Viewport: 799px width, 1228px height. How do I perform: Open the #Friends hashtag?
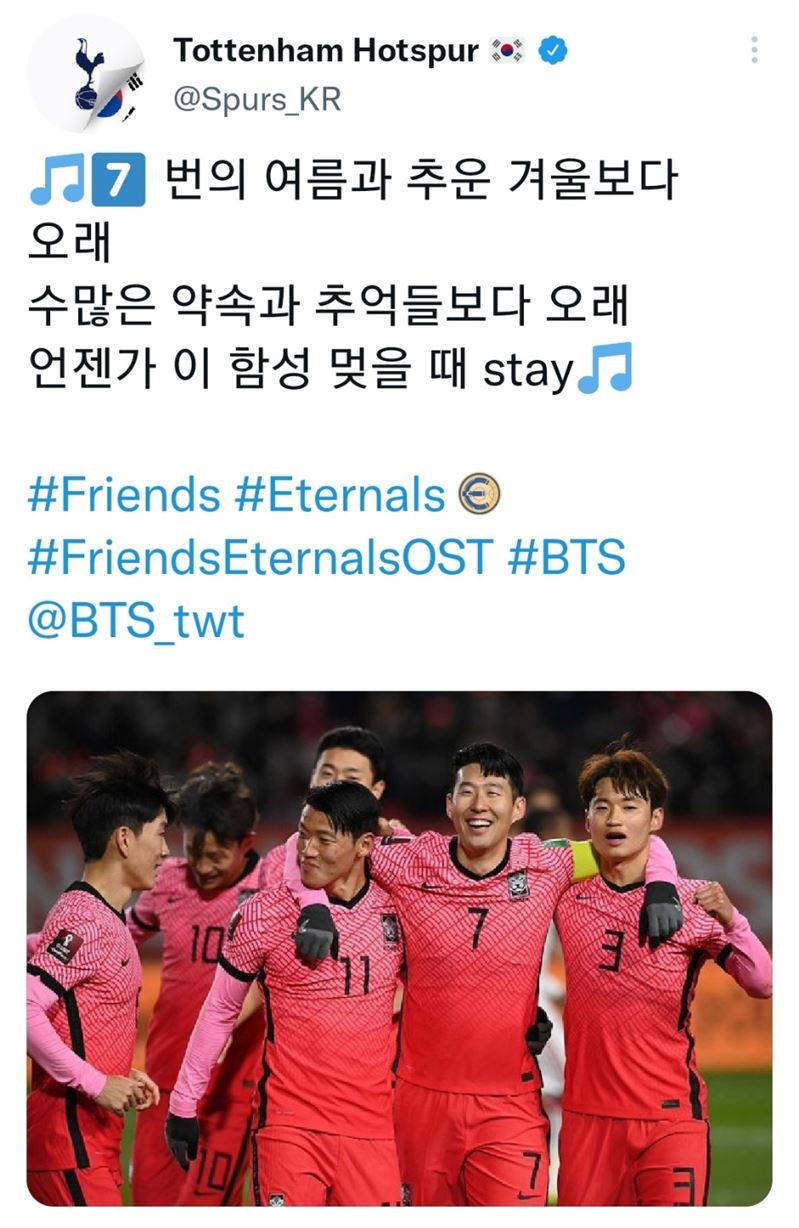[124, 495]
